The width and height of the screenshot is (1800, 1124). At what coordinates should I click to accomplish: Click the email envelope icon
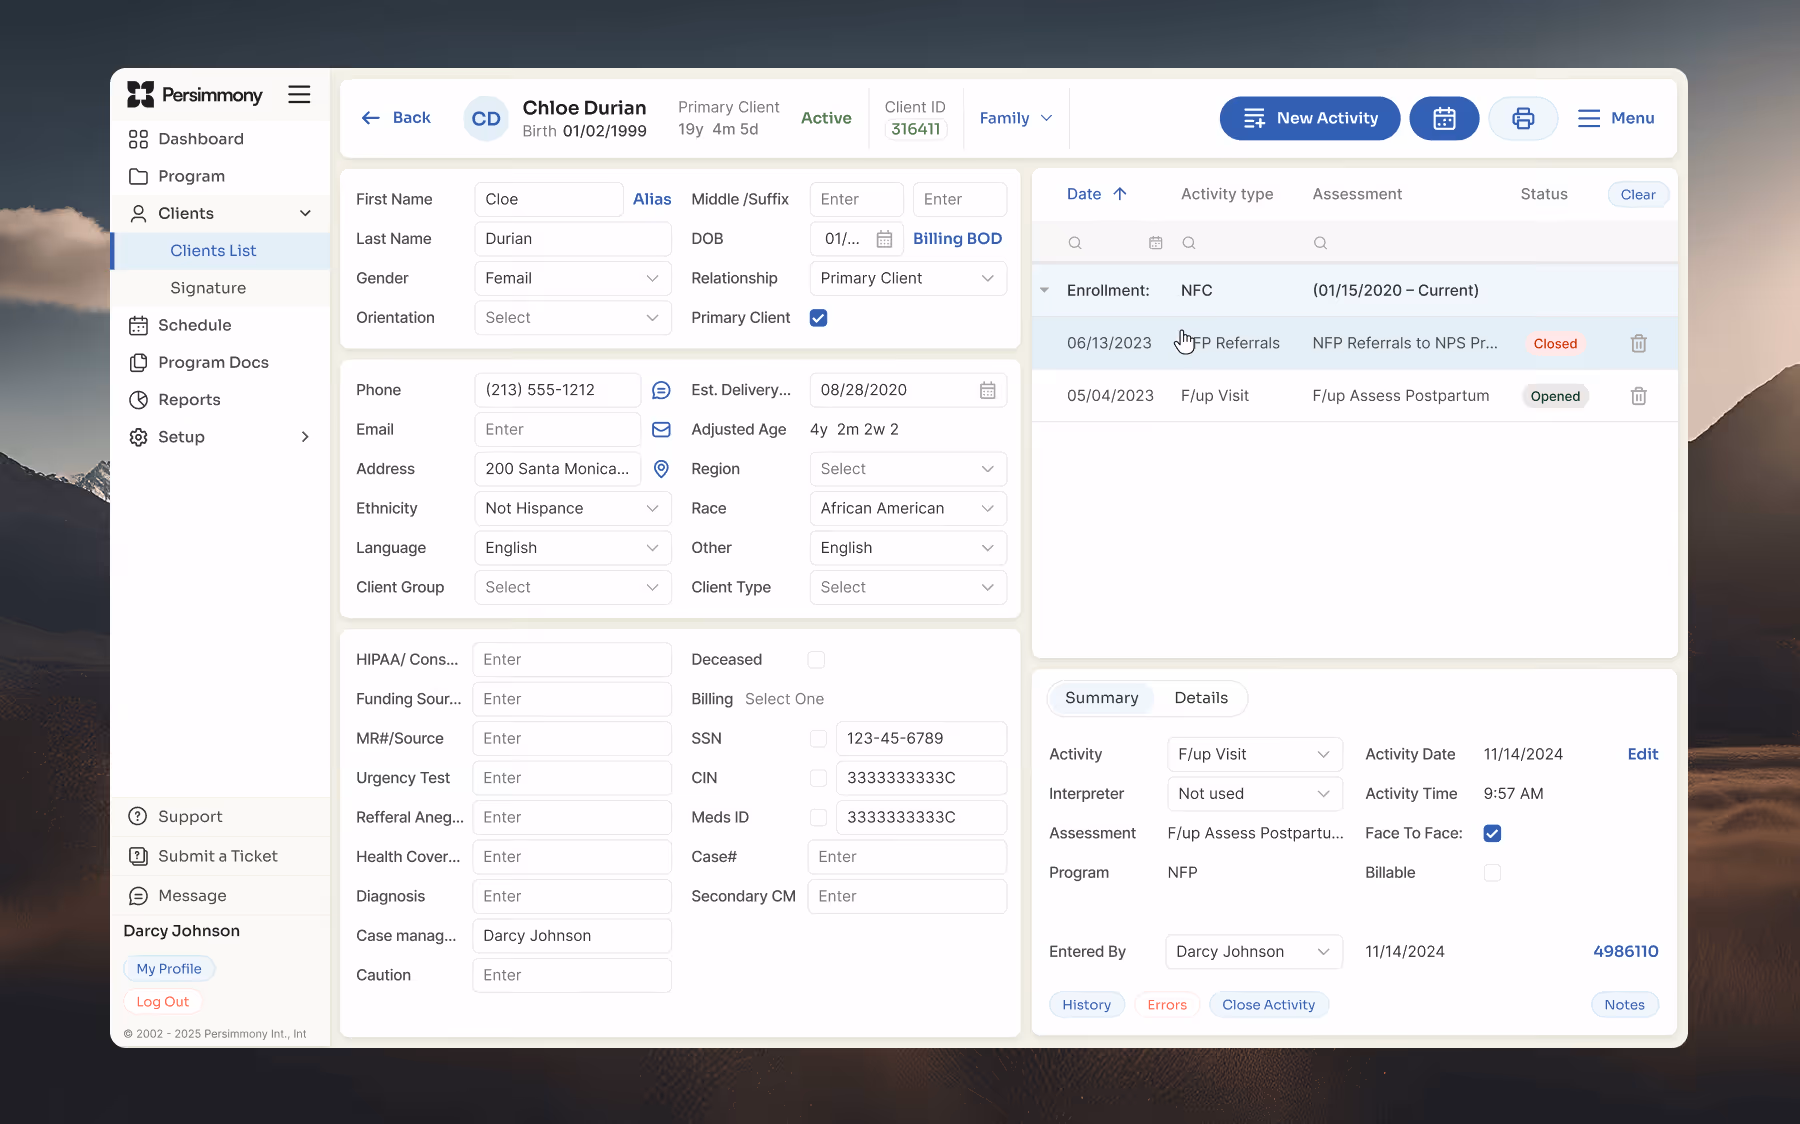(x=661, y=429)
